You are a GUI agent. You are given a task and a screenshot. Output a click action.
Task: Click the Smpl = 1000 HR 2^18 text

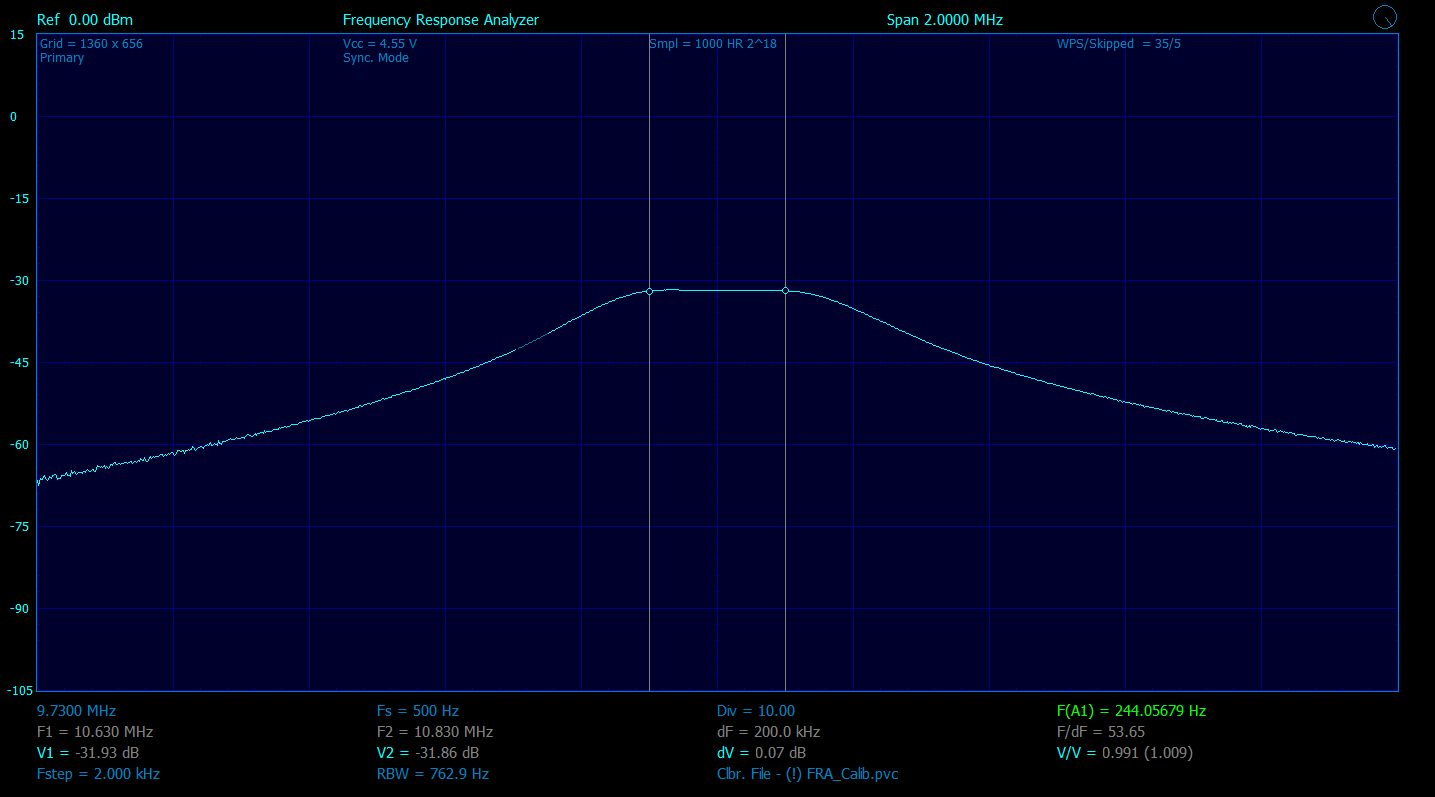713,44
